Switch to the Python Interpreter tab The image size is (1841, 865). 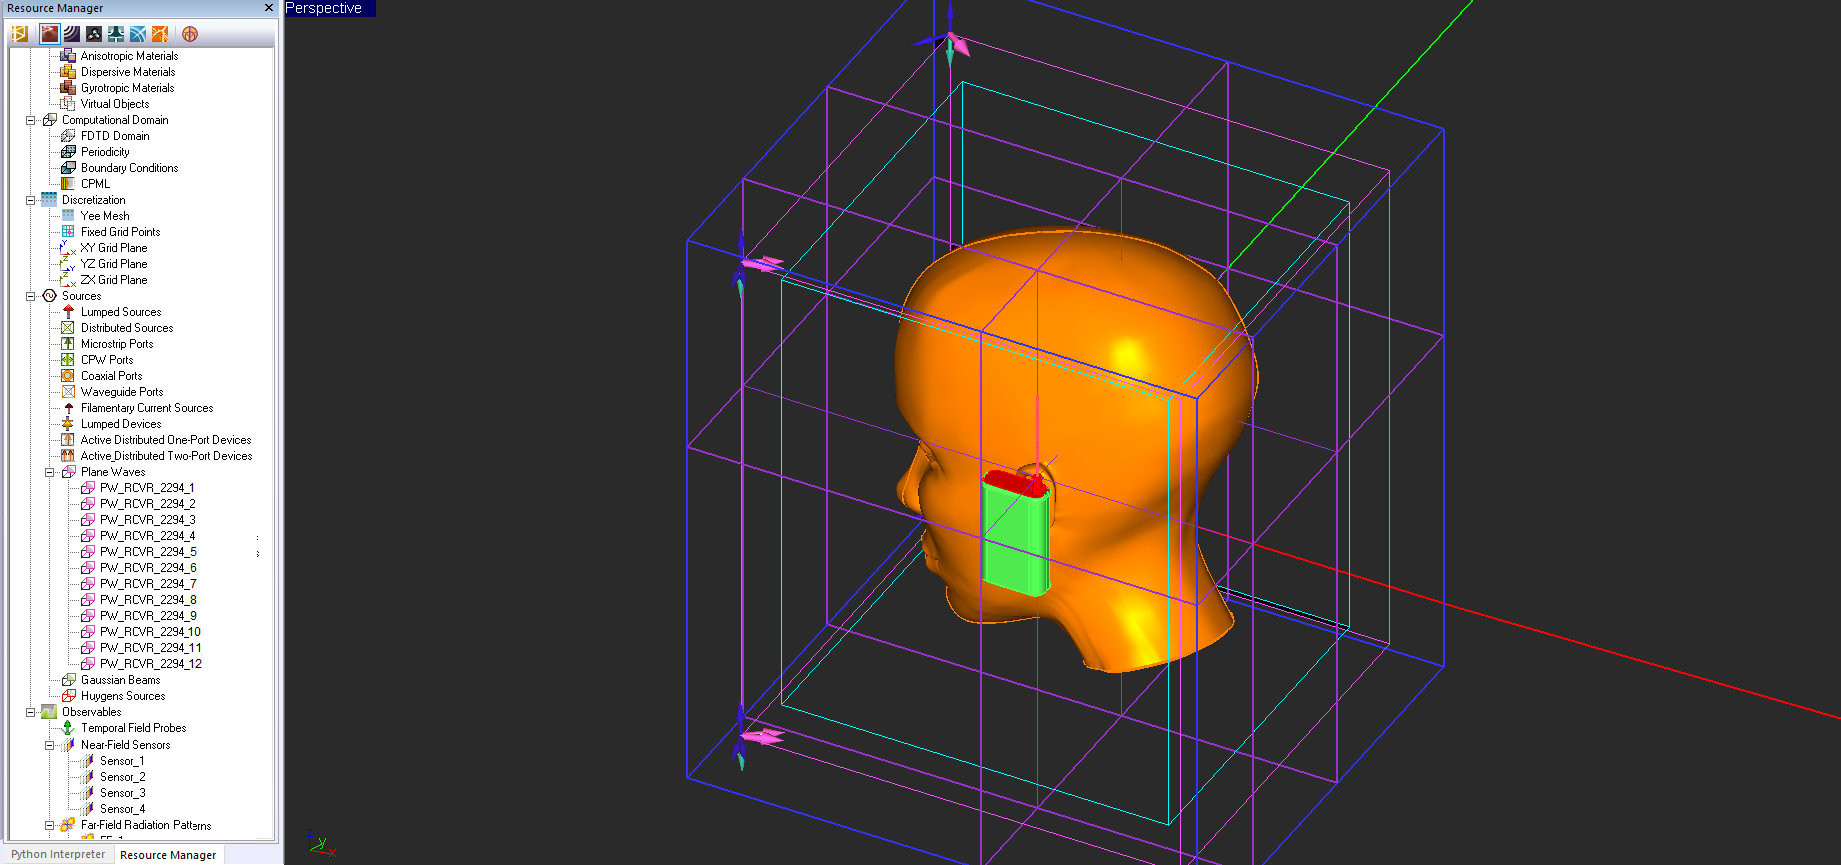click(58, 855)
